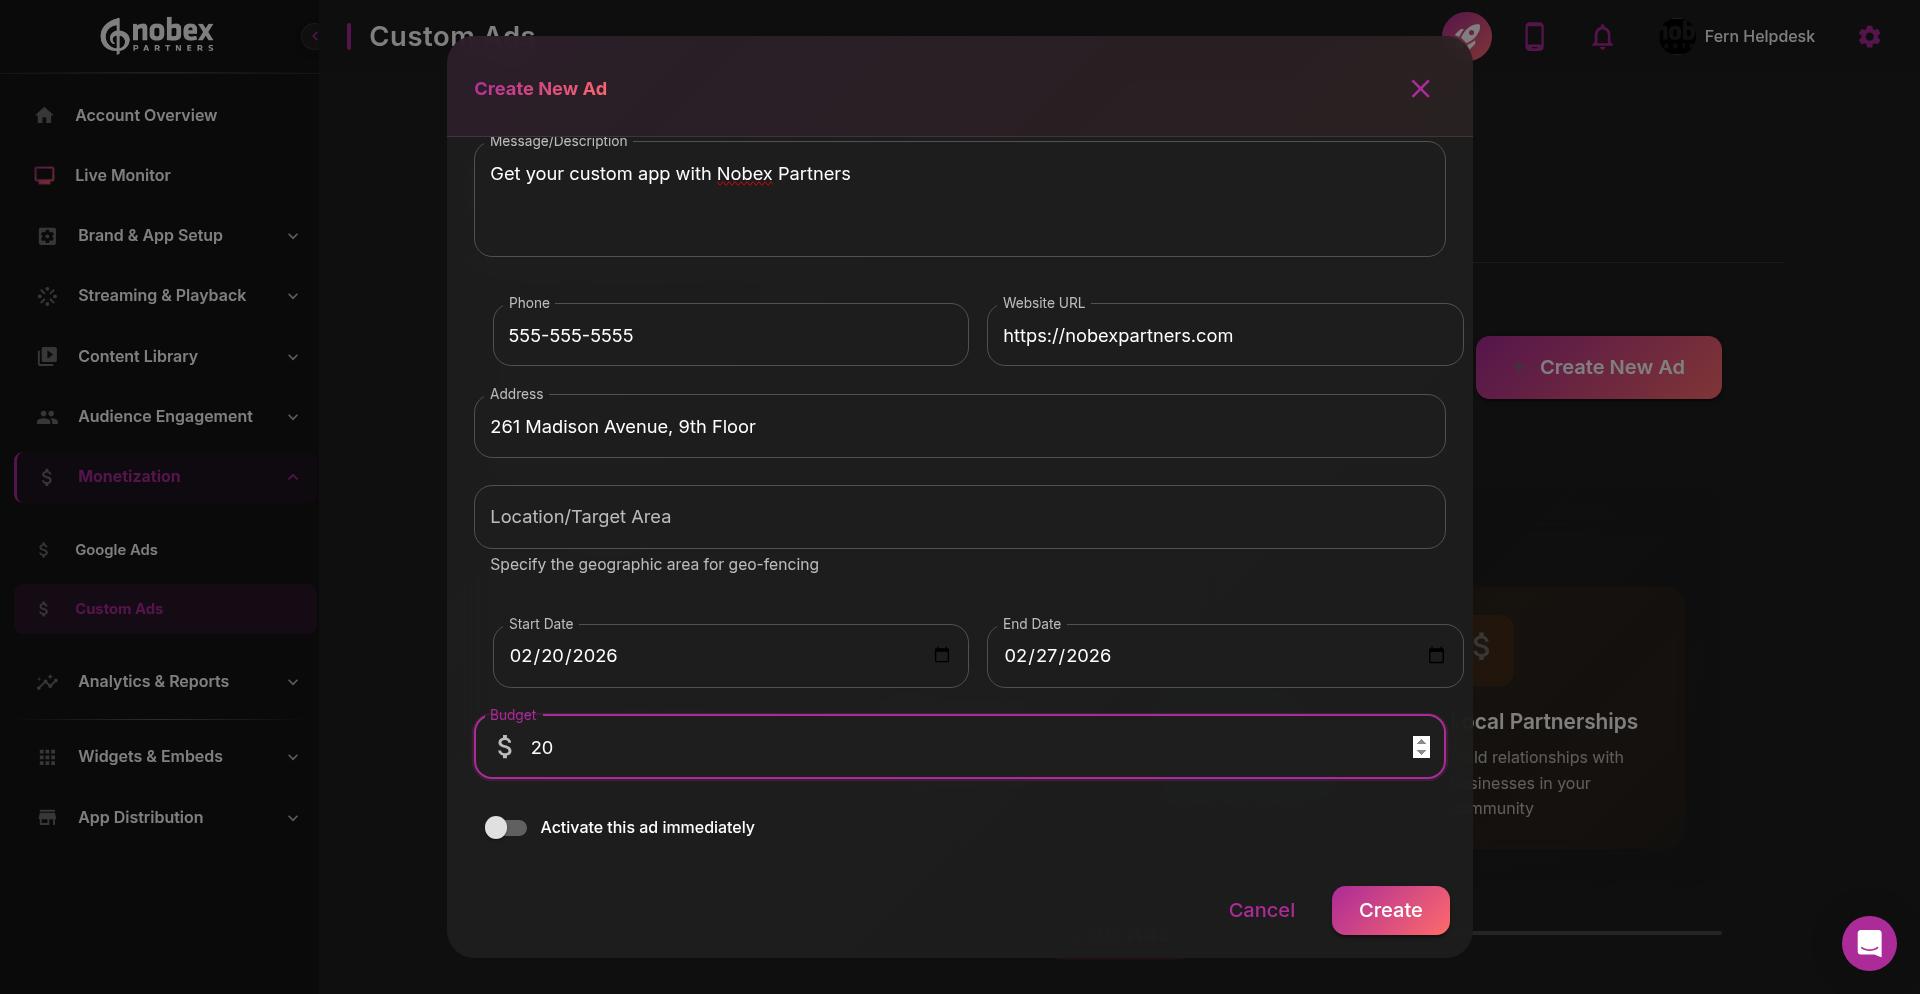
Task: Expand the Brand & App Setup section
Action: click(x=292, y=236)
